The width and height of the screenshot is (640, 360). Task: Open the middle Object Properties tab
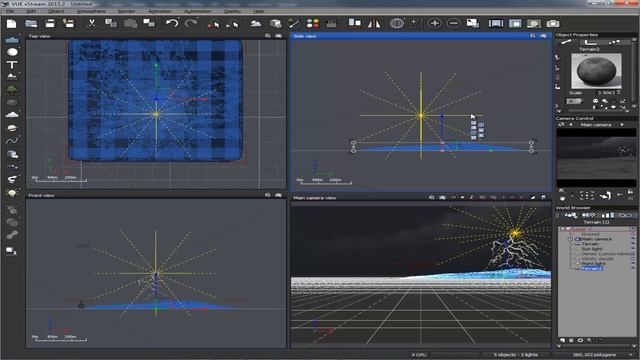(590, 42)
